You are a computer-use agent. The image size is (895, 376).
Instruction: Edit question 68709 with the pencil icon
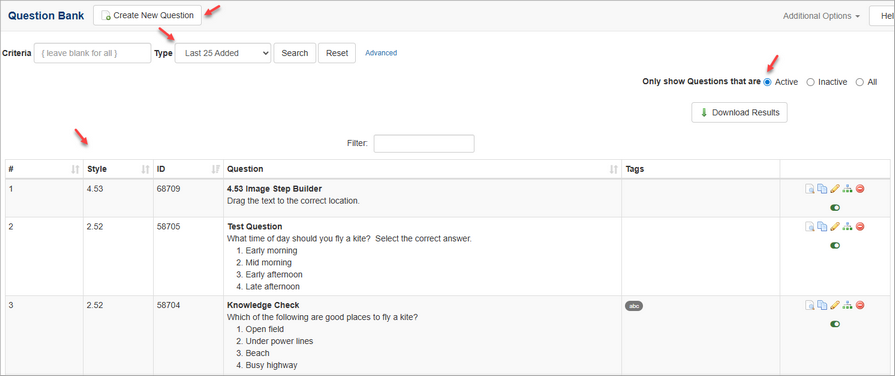pyautogui.click(x=834, y=189)
